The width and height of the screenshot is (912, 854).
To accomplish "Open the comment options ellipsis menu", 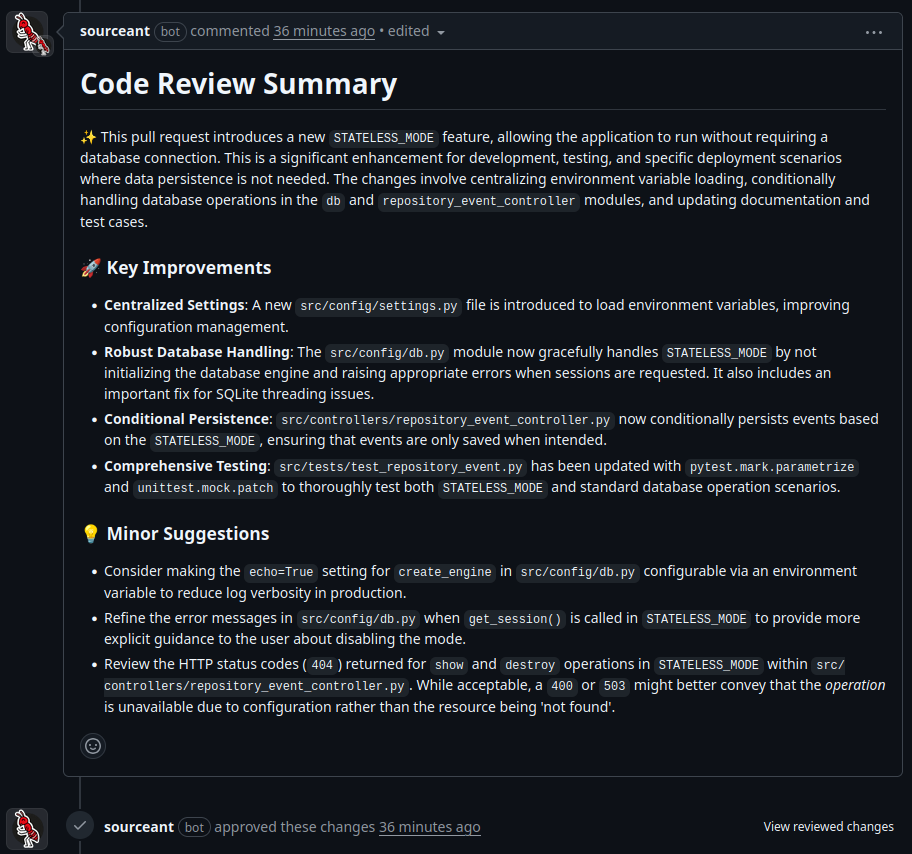I will pyautogui.click(x=874, y=33).
